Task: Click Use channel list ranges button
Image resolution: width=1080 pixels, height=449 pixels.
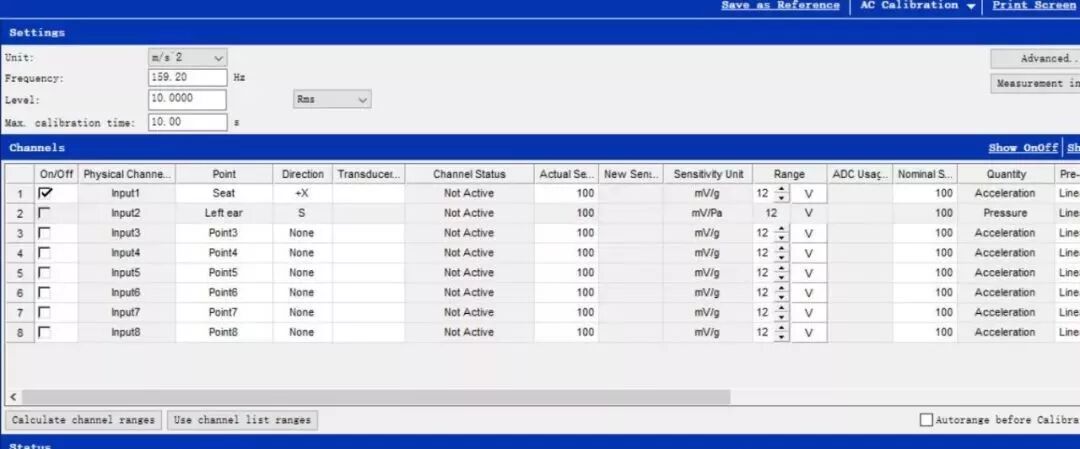Action: (242, 420)
